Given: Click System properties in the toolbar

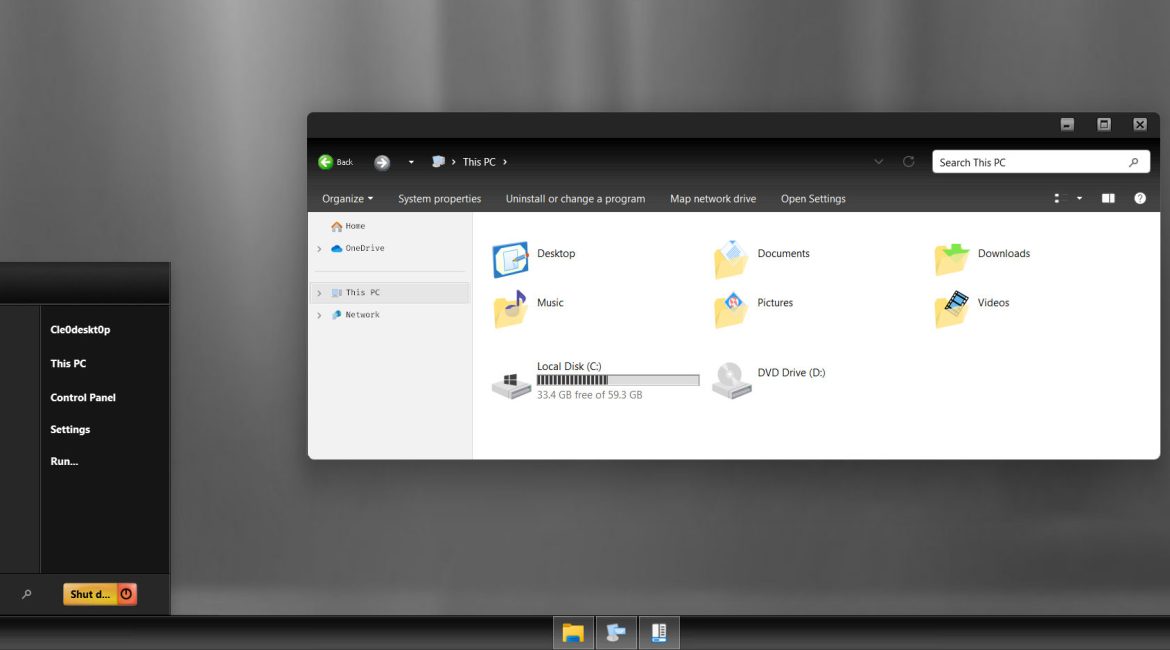Looking at the screenshot, I should [x=439, y=199].
